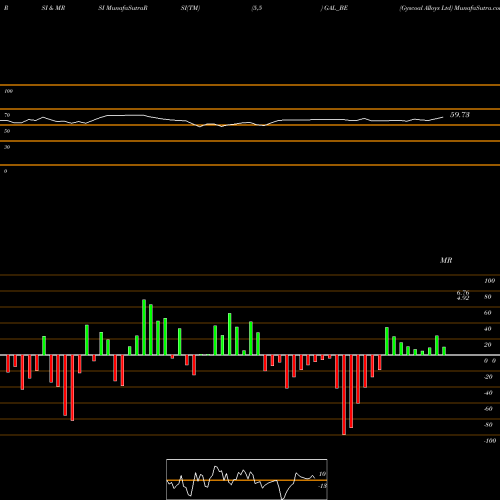
Task: Click the 6.76 value in MR panel
Action: (463, 293)
